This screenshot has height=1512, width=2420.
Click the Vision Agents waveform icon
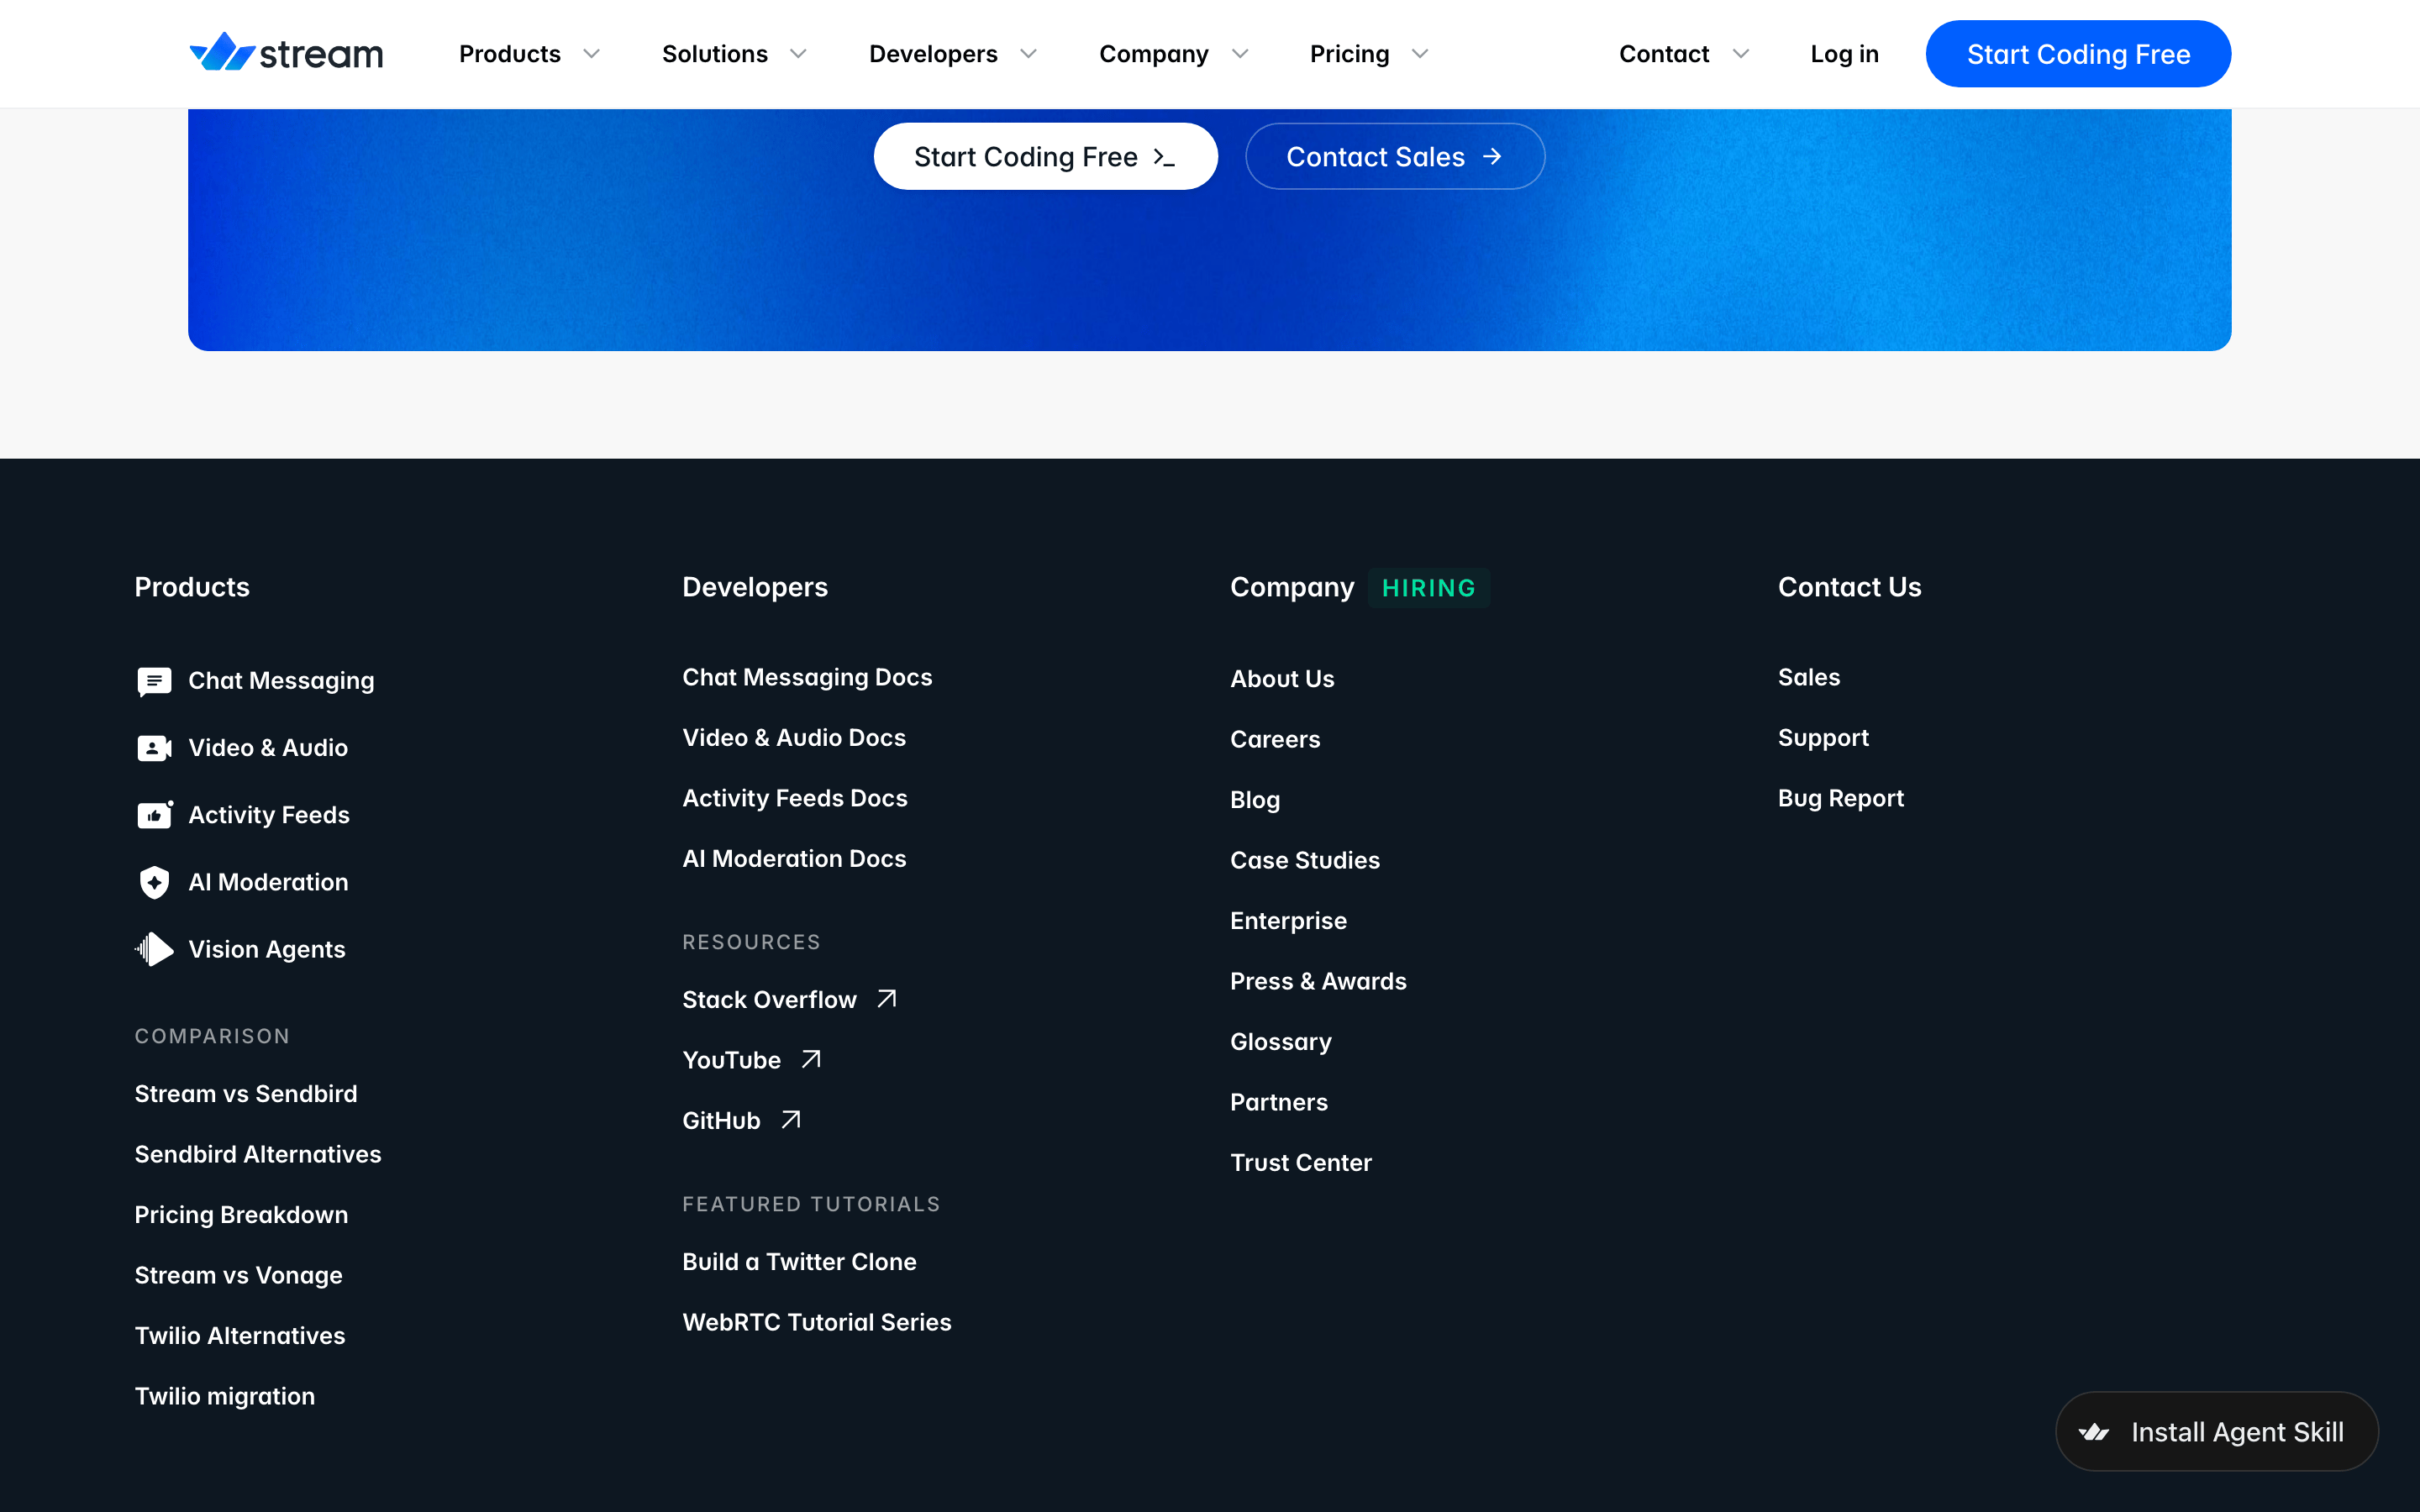(x=154, y=949)
